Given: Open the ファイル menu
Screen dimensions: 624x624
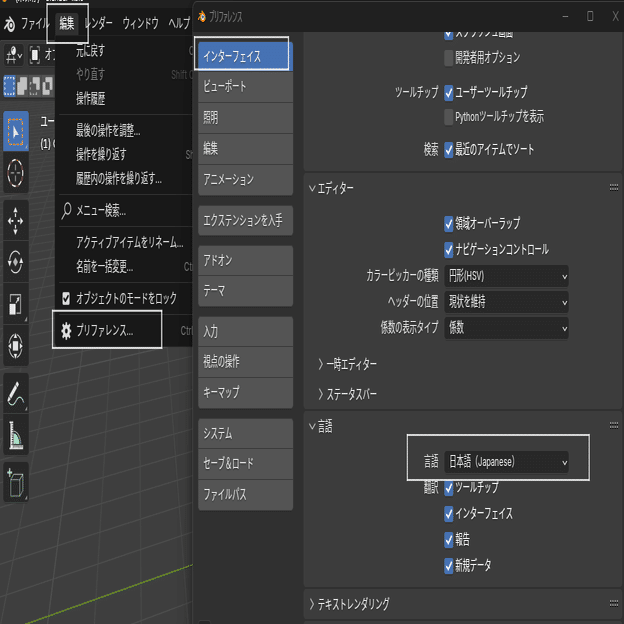Looking at the screenshot, I should [x=35, y=24].
